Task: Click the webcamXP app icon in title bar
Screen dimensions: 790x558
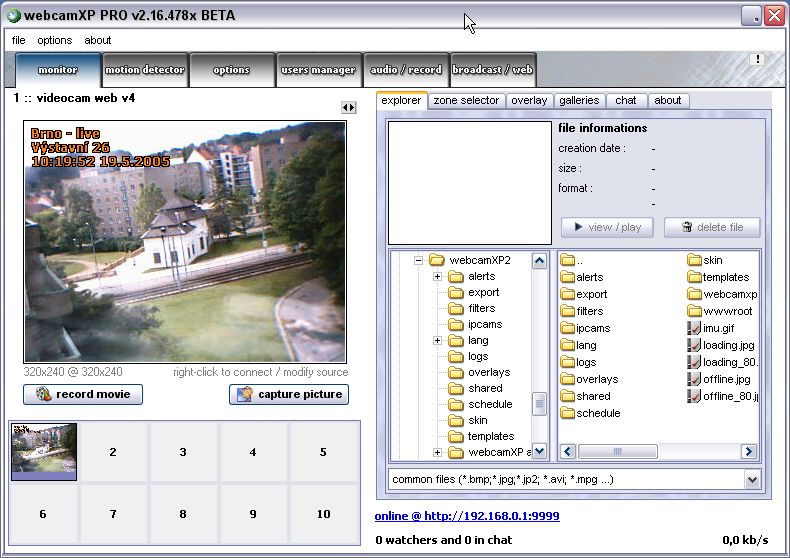Action: coord(14,15)
